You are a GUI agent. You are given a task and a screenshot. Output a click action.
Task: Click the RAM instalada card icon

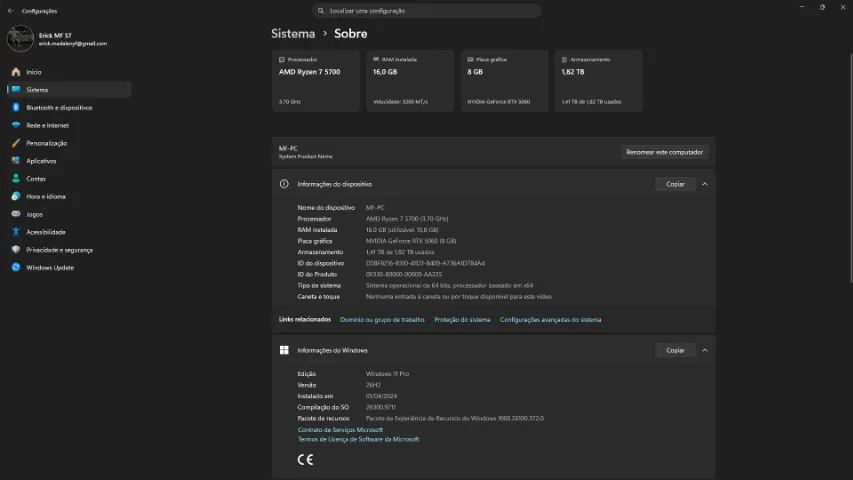[x=376, y=59]
